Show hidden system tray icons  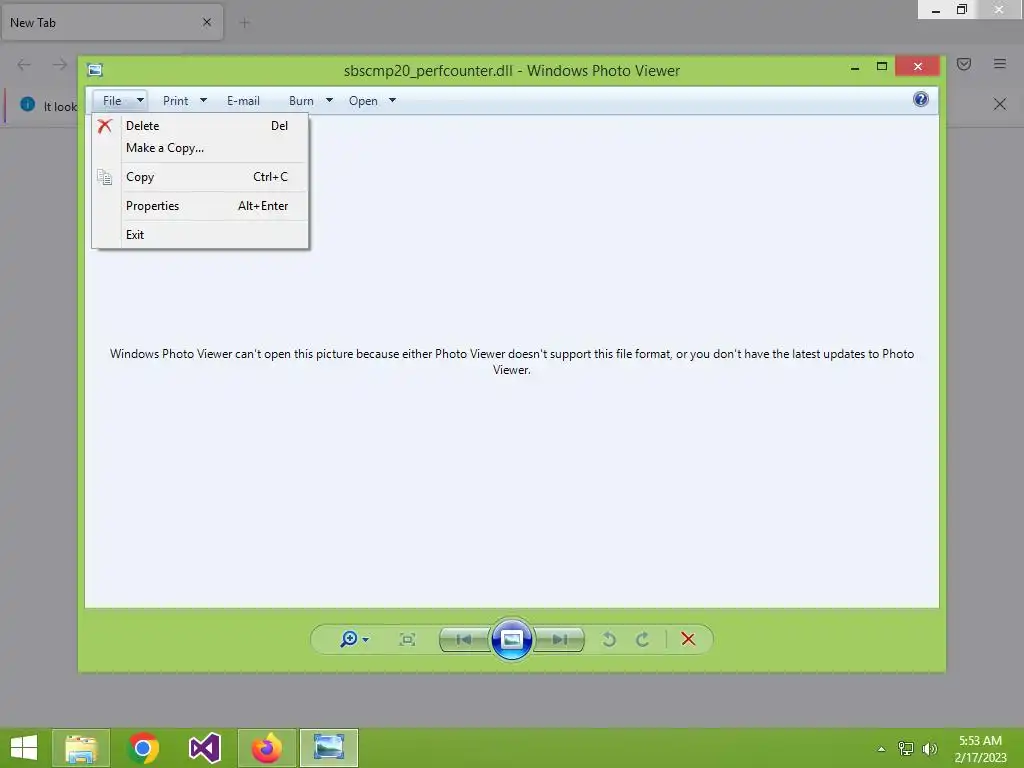[x=881, y=749]
